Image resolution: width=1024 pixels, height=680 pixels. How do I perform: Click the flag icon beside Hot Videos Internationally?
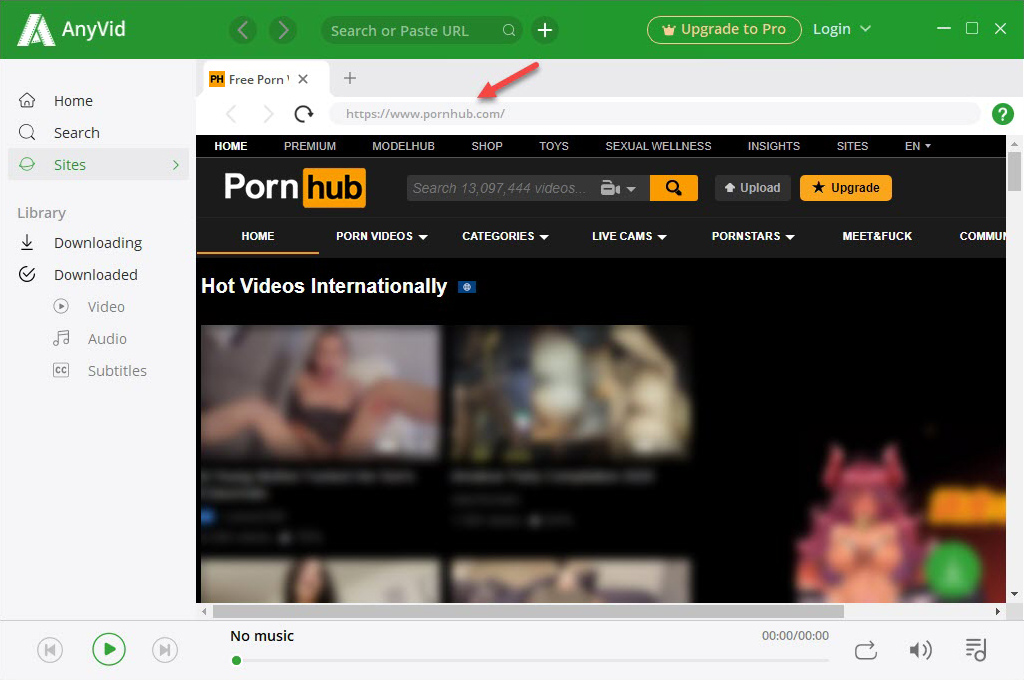click(467, 287)
